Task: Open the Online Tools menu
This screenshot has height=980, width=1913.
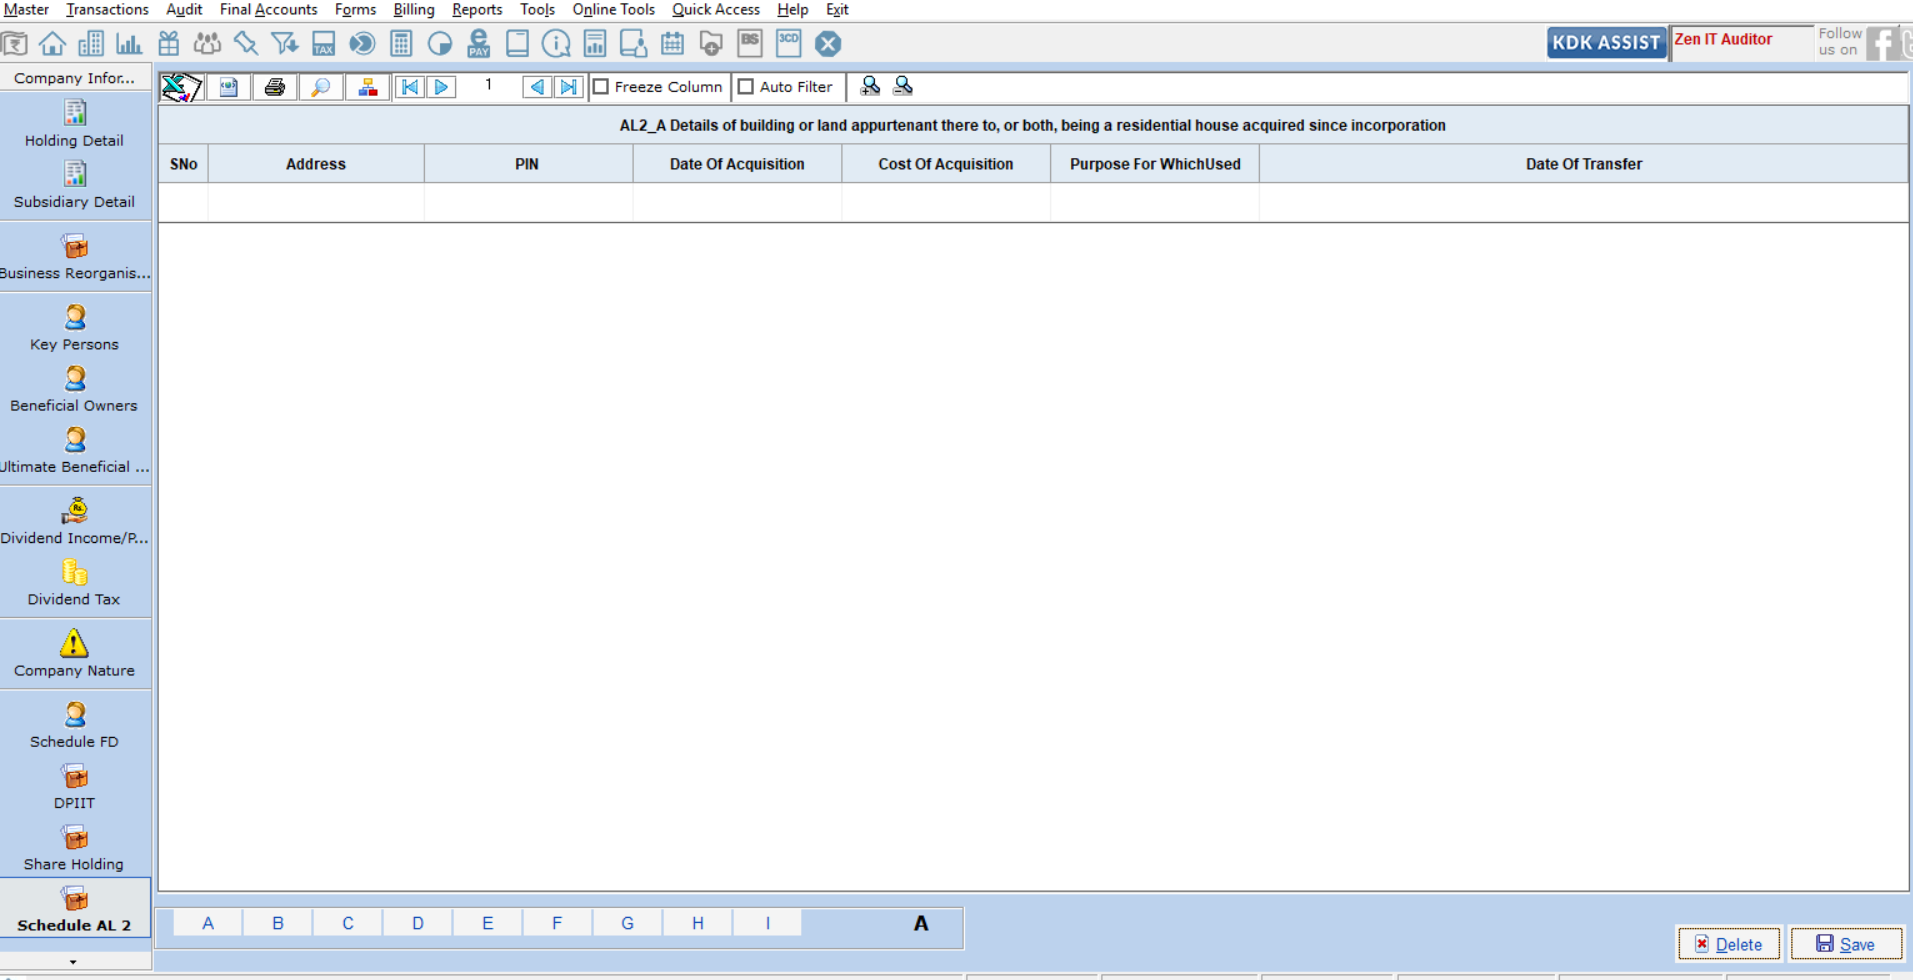Action: 613,9
